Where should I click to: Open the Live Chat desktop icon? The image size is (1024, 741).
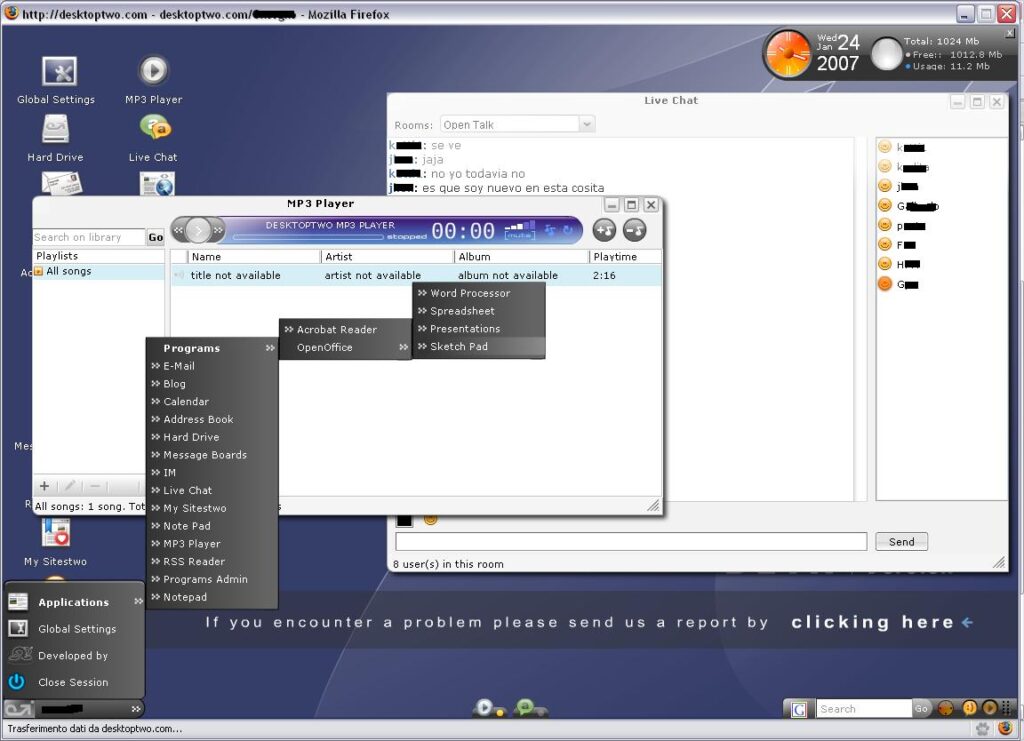[x=155, y=128]
